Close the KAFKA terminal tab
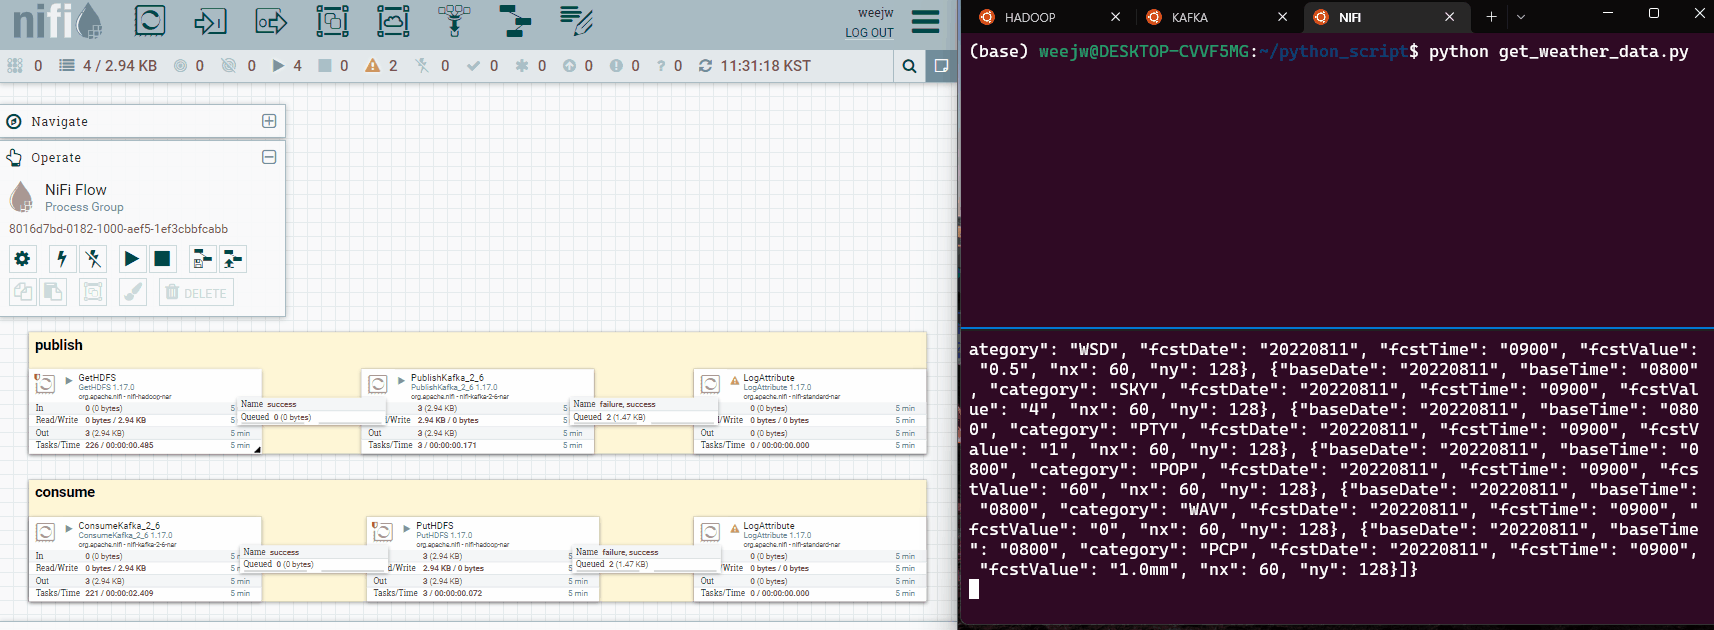 click(1283, 17)
